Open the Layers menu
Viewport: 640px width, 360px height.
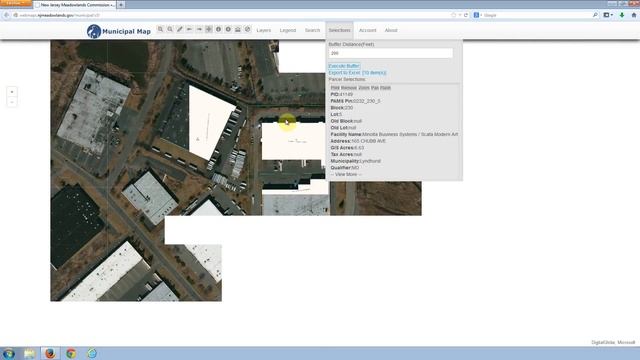click(264, 30)
